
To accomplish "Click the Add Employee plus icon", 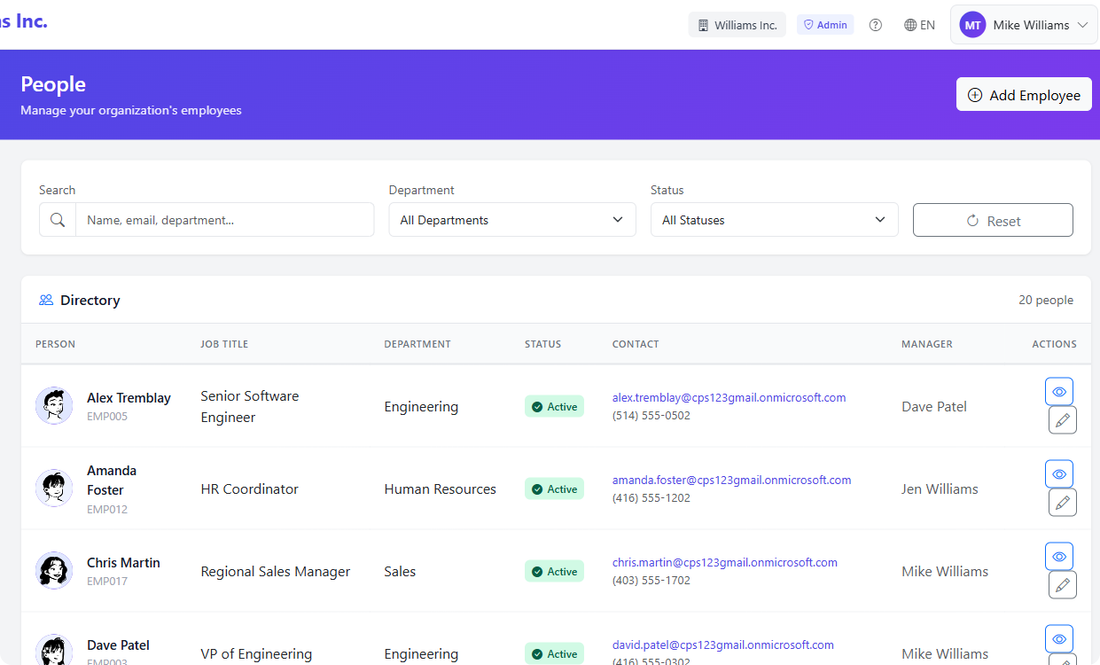I will coord(974,94).
